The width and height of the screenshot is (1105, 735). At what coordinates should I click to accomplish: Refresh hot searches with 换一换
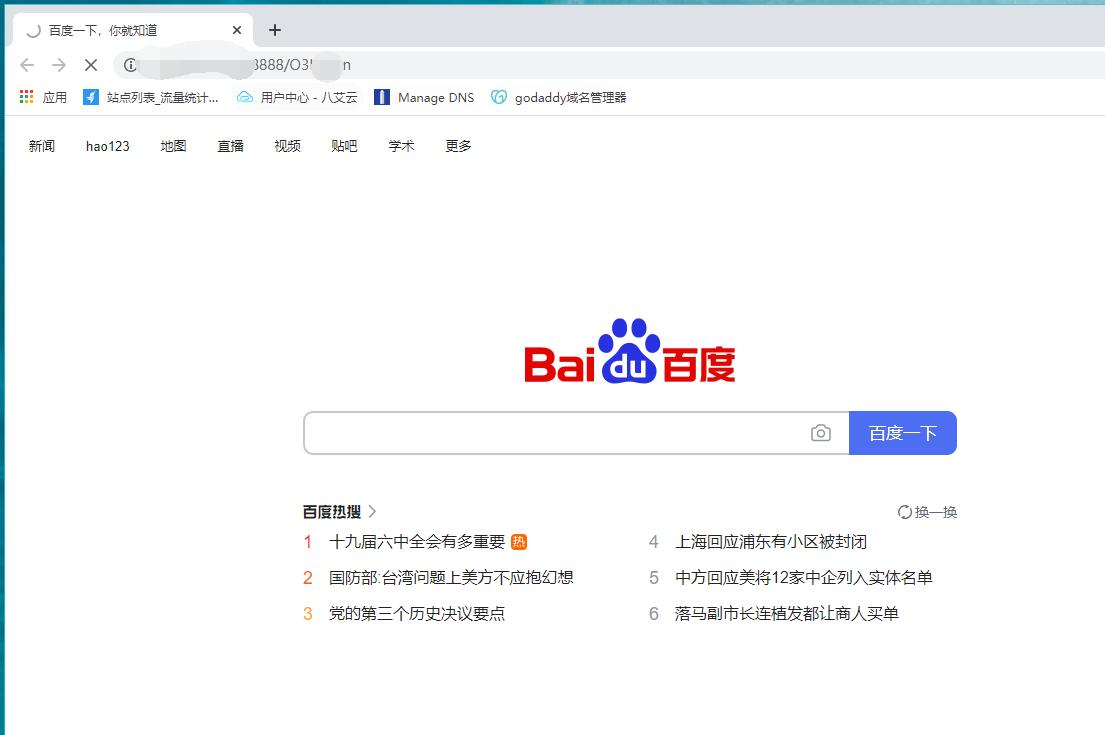tap(927, 512)
